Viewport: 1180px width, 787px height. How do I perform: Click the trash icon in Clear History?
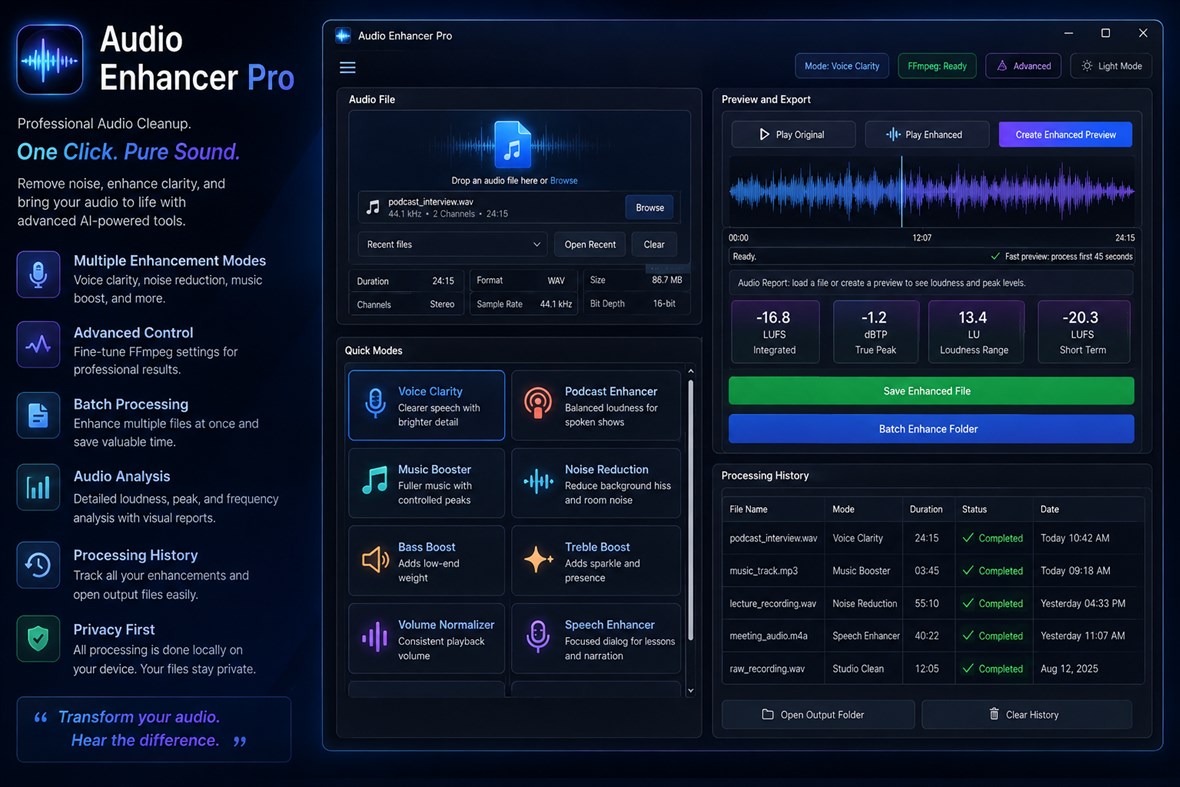994,713
